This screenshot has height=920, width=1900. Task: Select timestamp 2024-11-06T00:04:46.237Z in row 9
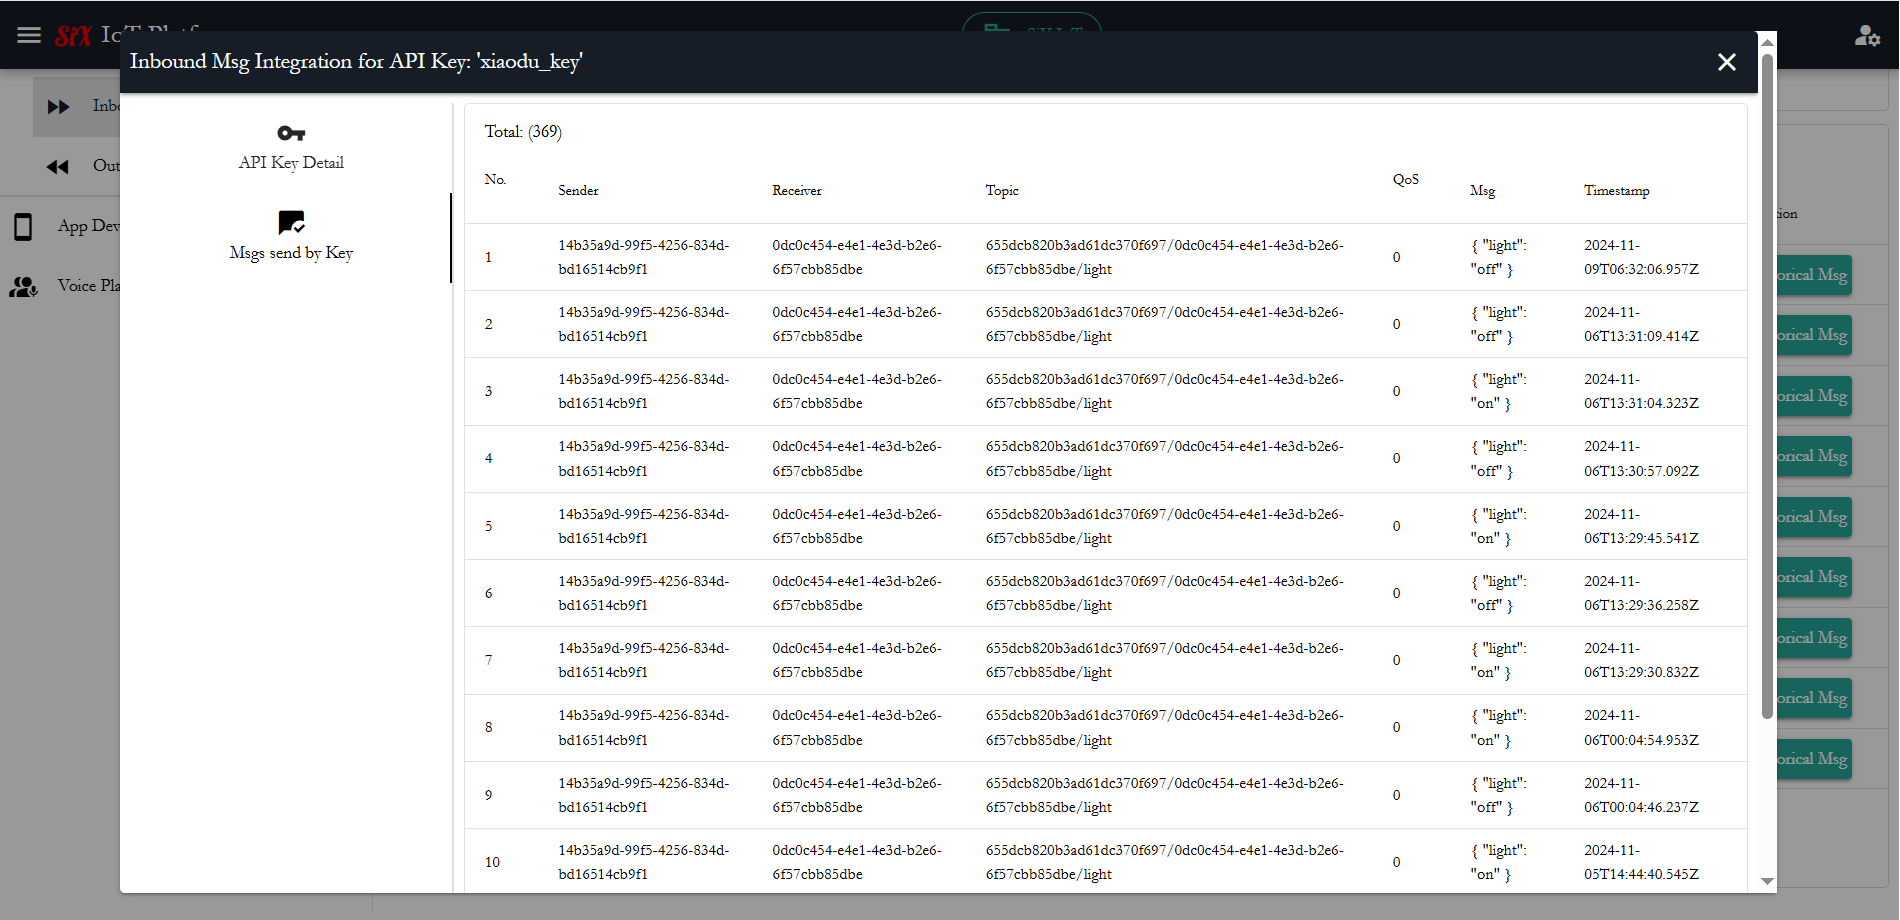coord(1641,796)
